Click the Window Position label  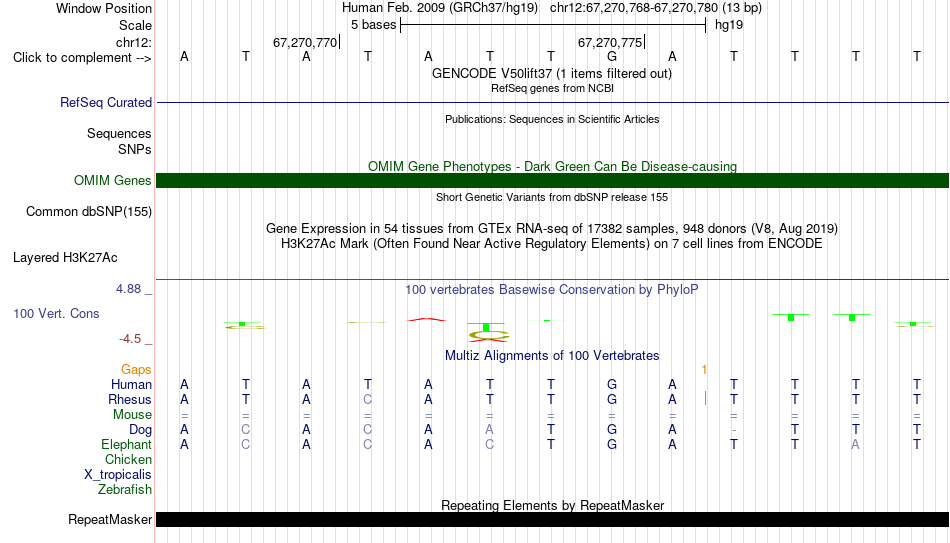(x=104, y=8)
